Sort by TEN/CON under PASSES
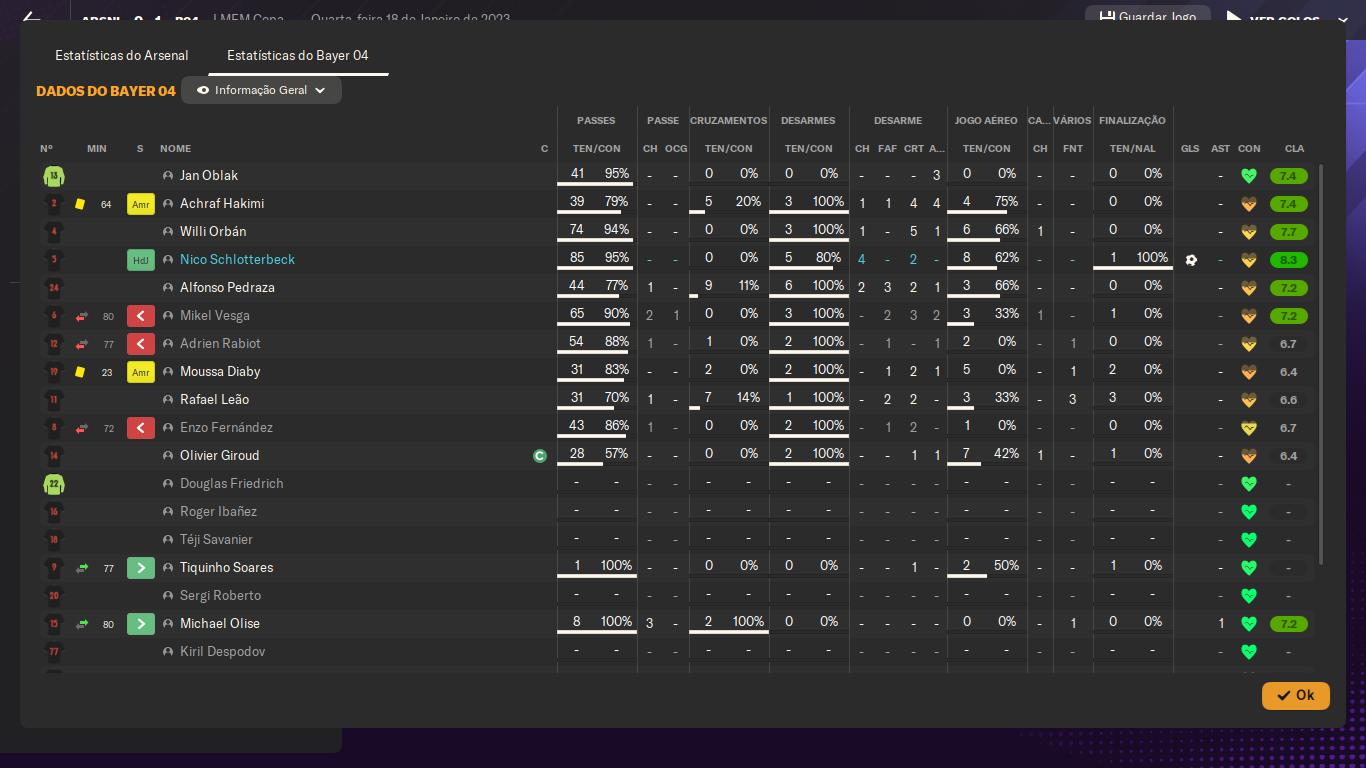 tap(597, 149)
